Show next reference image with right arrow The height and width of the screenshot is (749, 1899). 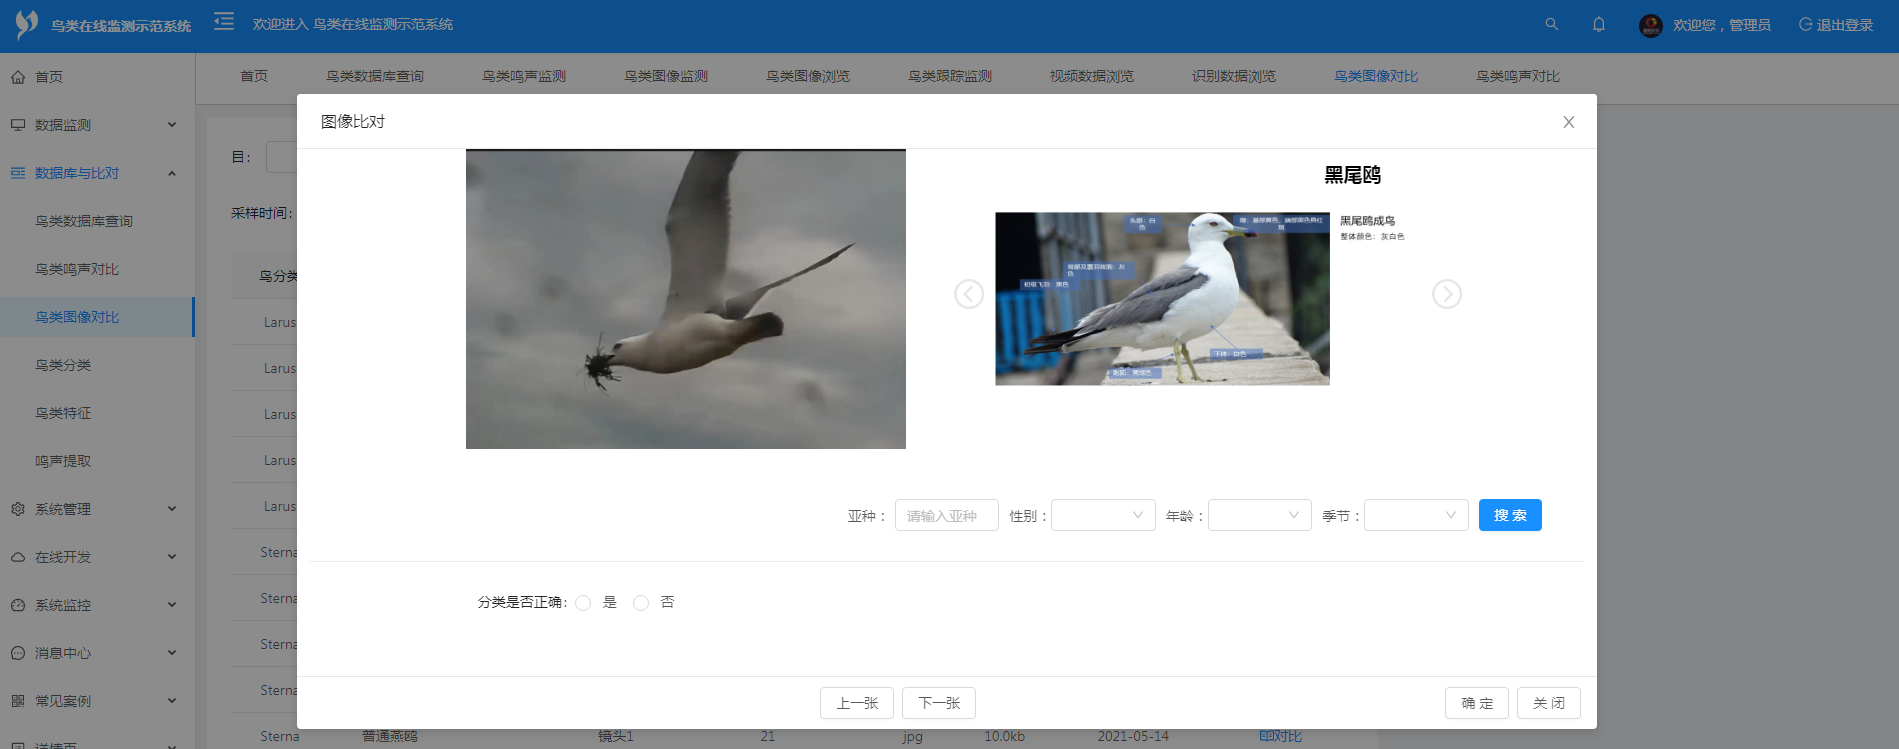click(1446, 294)
